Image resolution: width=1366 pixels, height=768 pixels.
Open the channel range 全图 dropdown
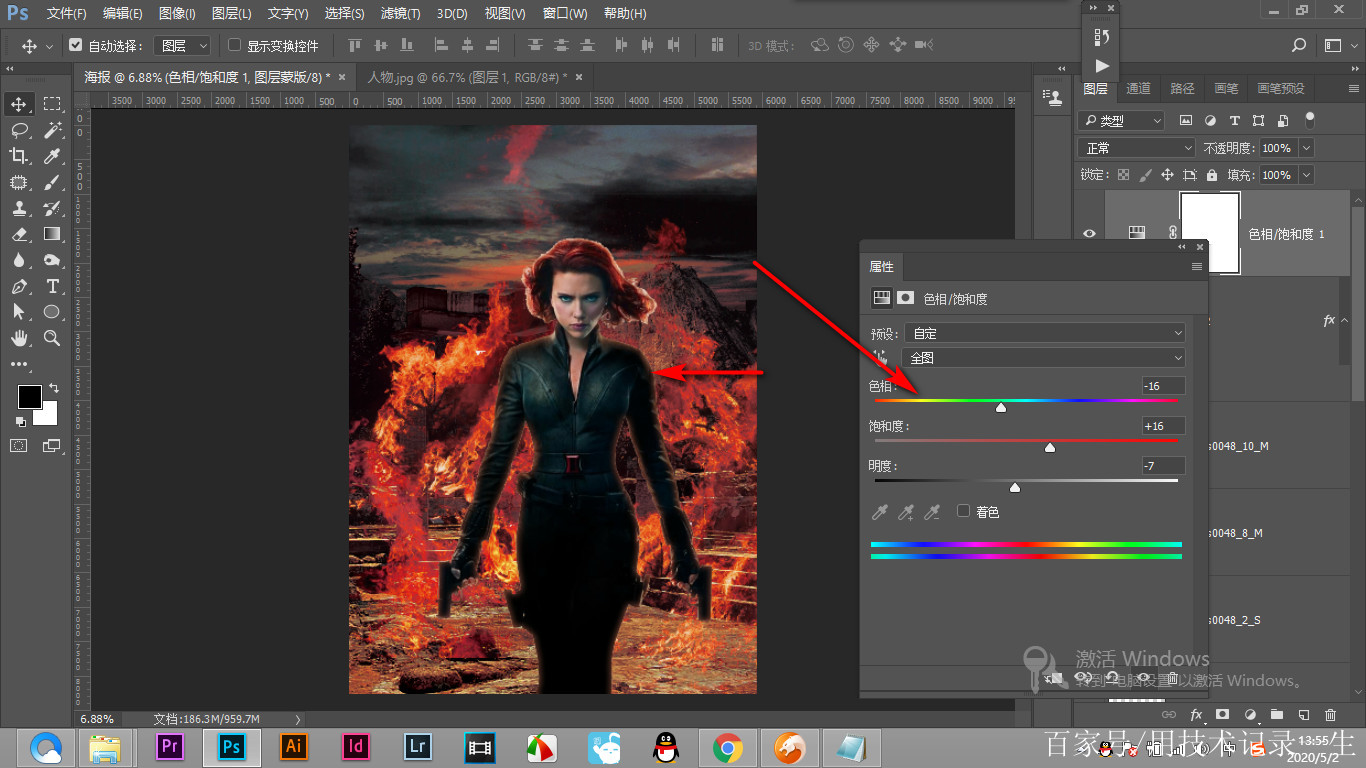coord(1044,357)
